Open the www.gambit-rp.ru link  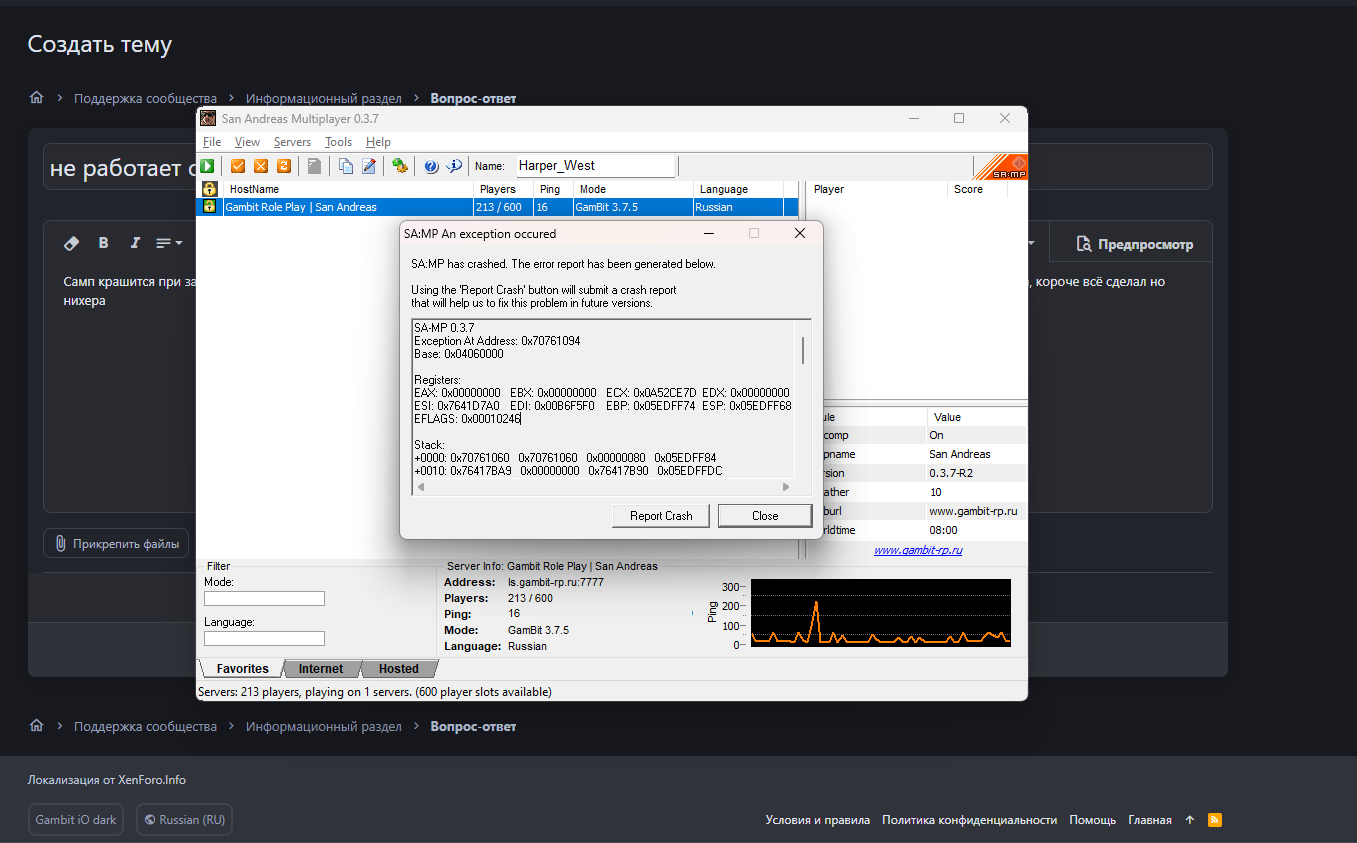click(918, 550)
